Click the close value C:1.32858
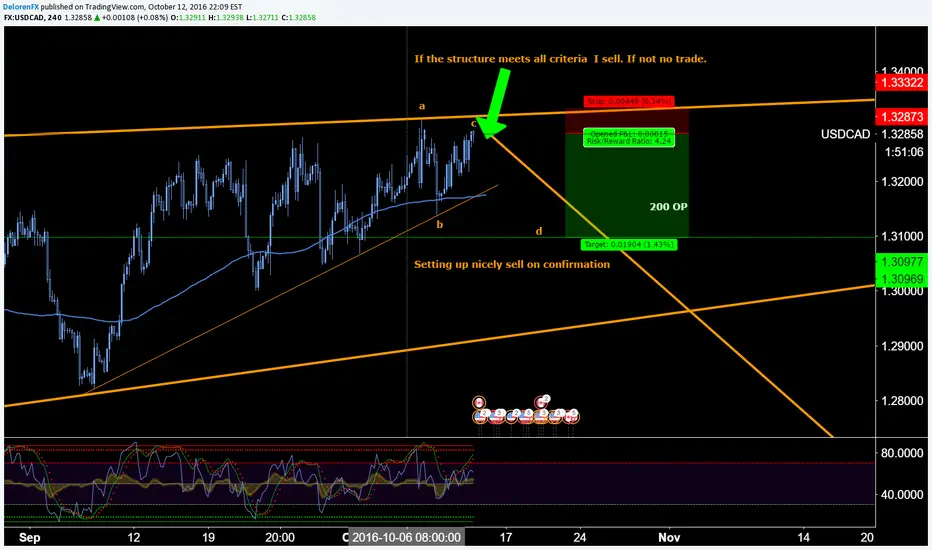 click(x=299, y=17)
